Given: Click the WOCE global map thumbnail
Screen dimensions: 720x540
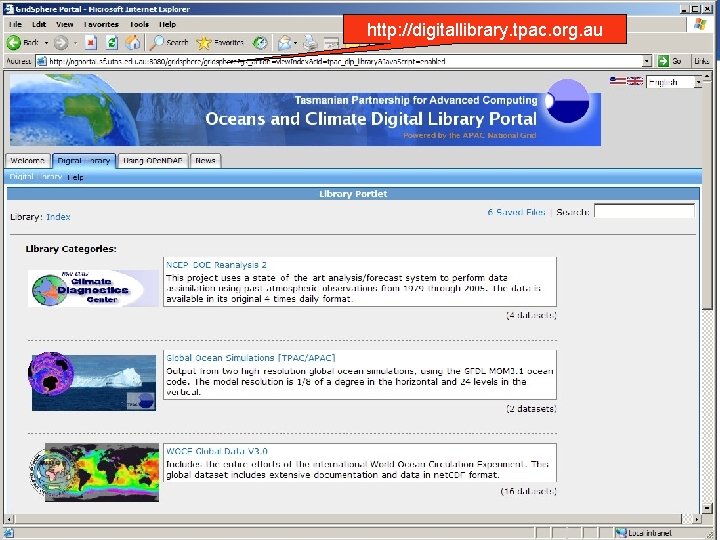Looking at the screenshot, I should point(95,472).
